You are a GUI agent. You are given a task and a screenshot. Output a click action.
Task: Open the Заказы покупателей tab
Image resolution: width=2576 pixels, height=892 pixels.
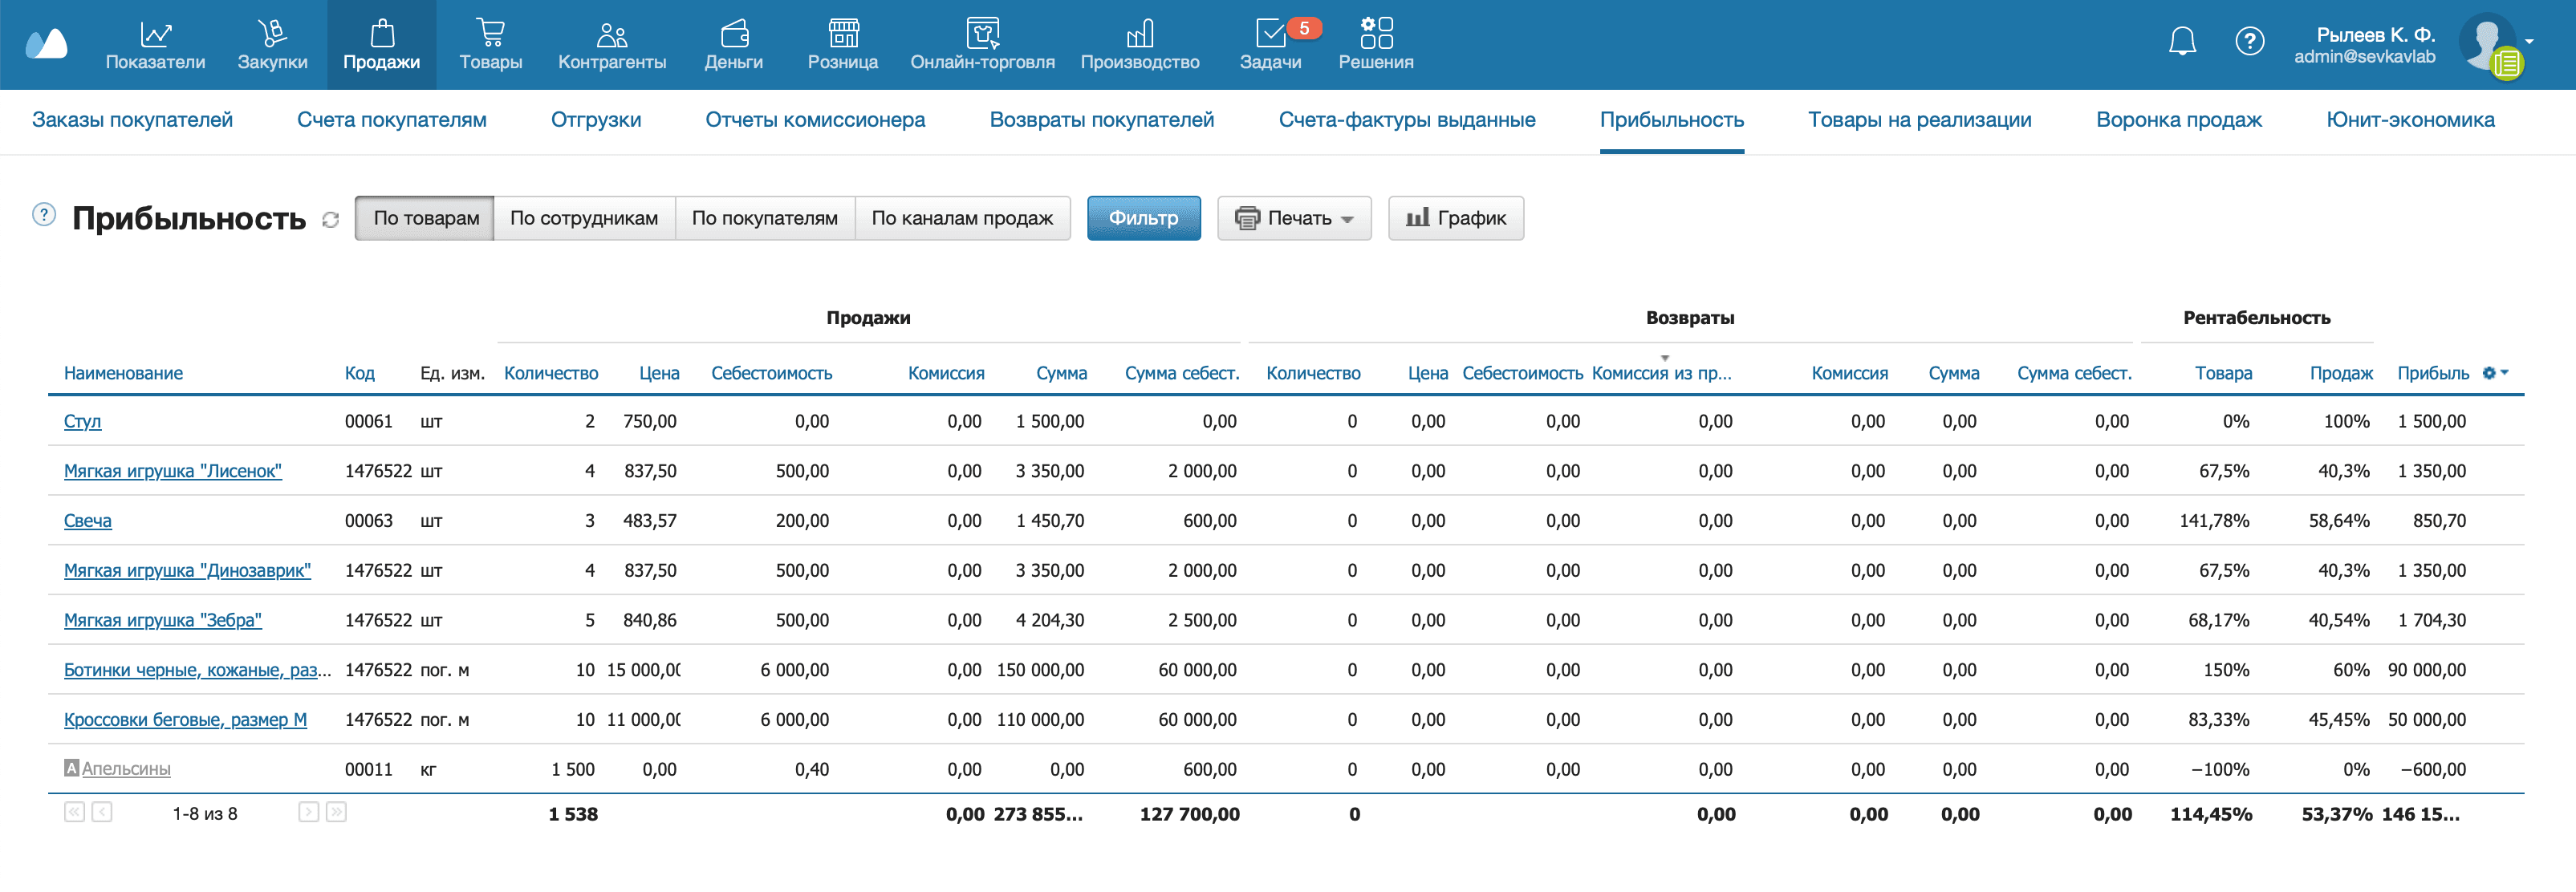(x=132, y=120)
